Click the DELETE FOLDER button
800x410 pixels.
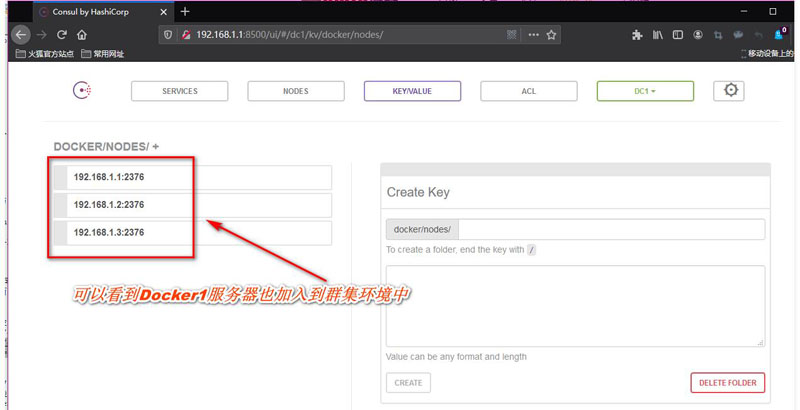pyautogui.click(x=728, y=383)
